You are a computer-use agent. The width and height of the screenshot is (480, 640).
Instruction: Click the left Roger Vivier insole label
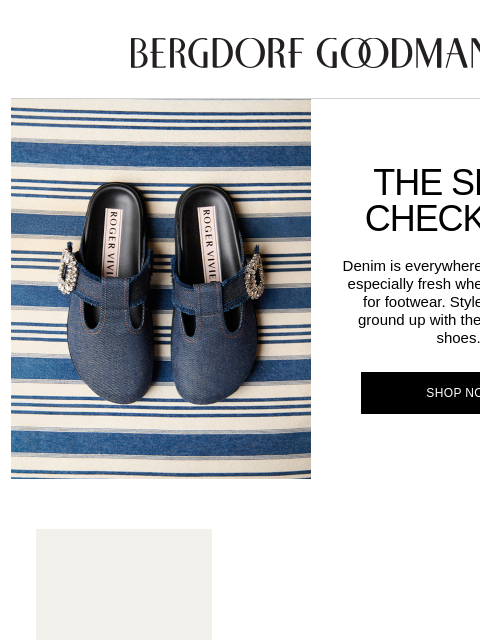click(x=111, y=242)
